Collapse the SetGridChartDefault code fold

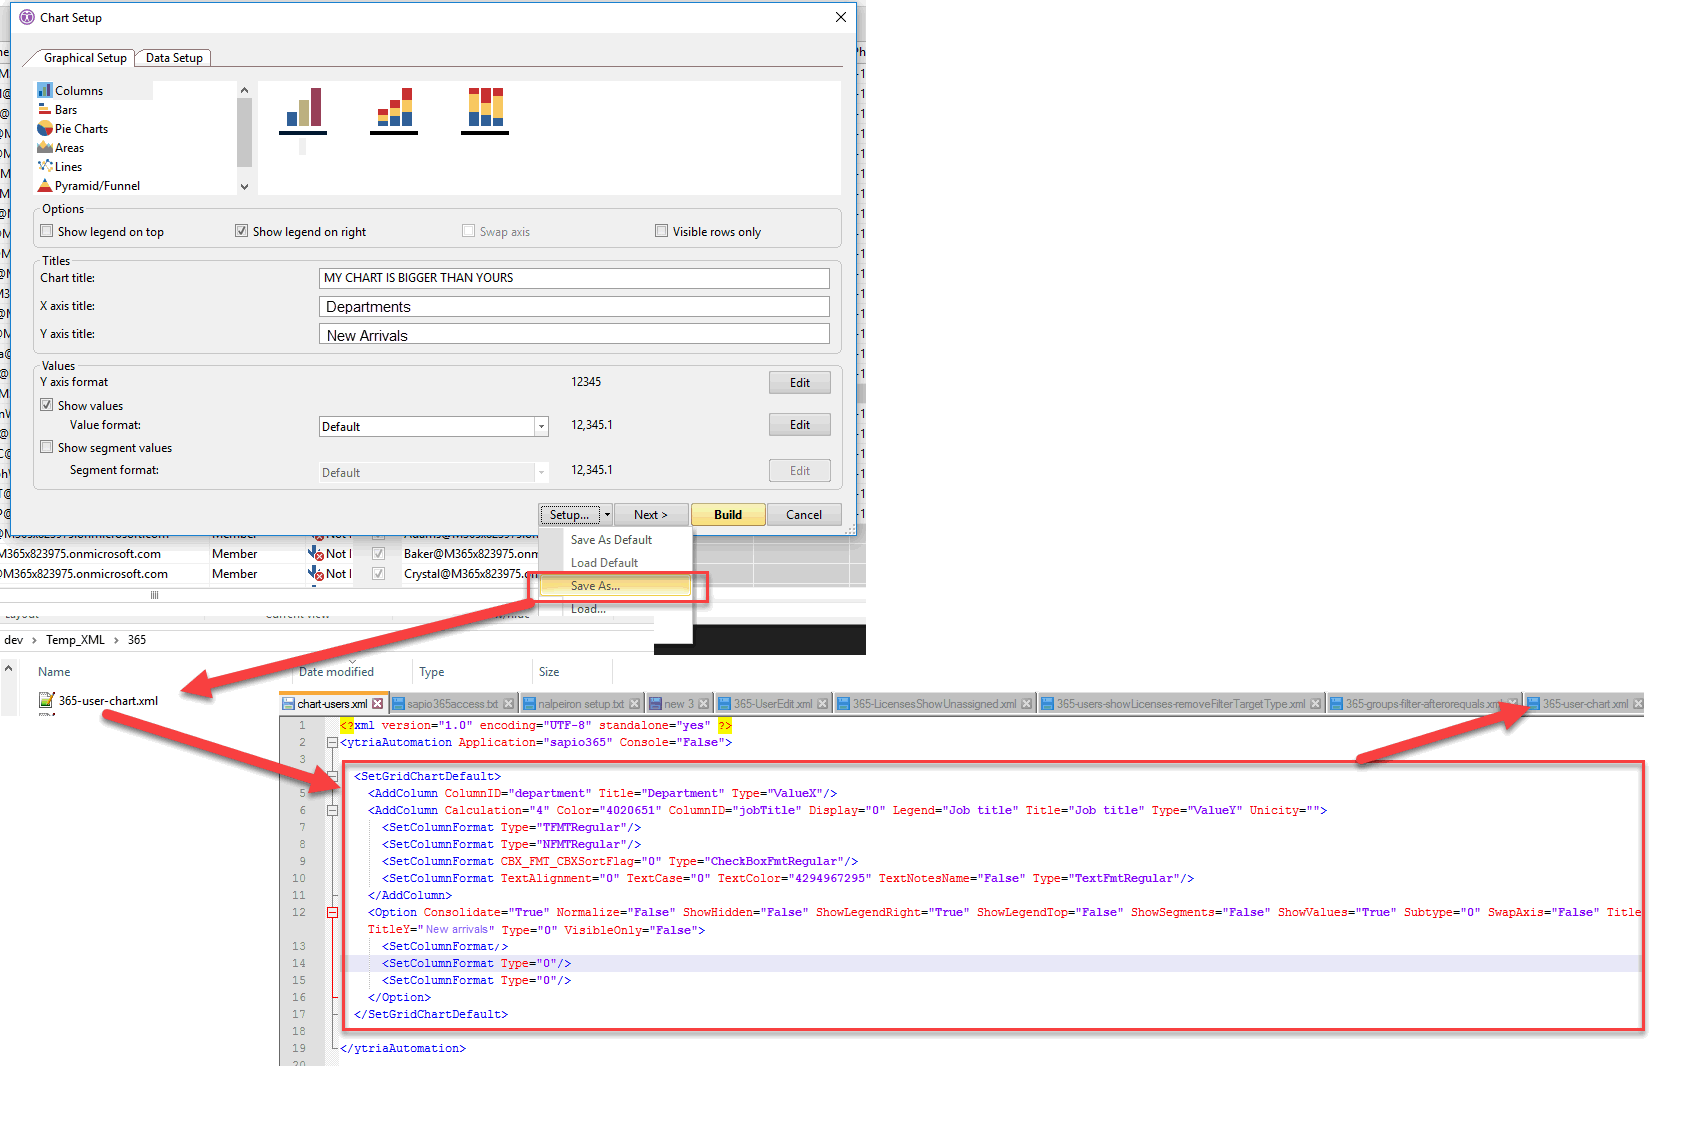[x=332, y=775]
